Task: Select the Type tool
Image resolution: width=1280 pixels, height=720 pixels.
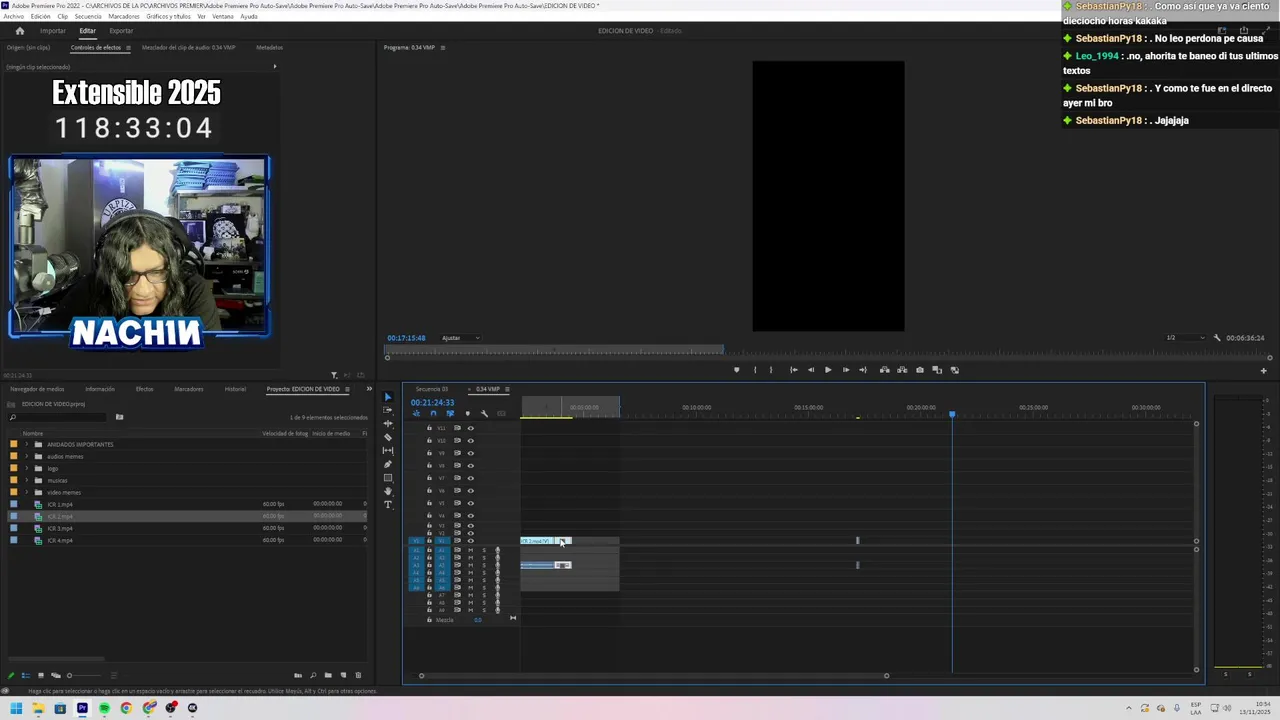Action: tap(388, 504)
